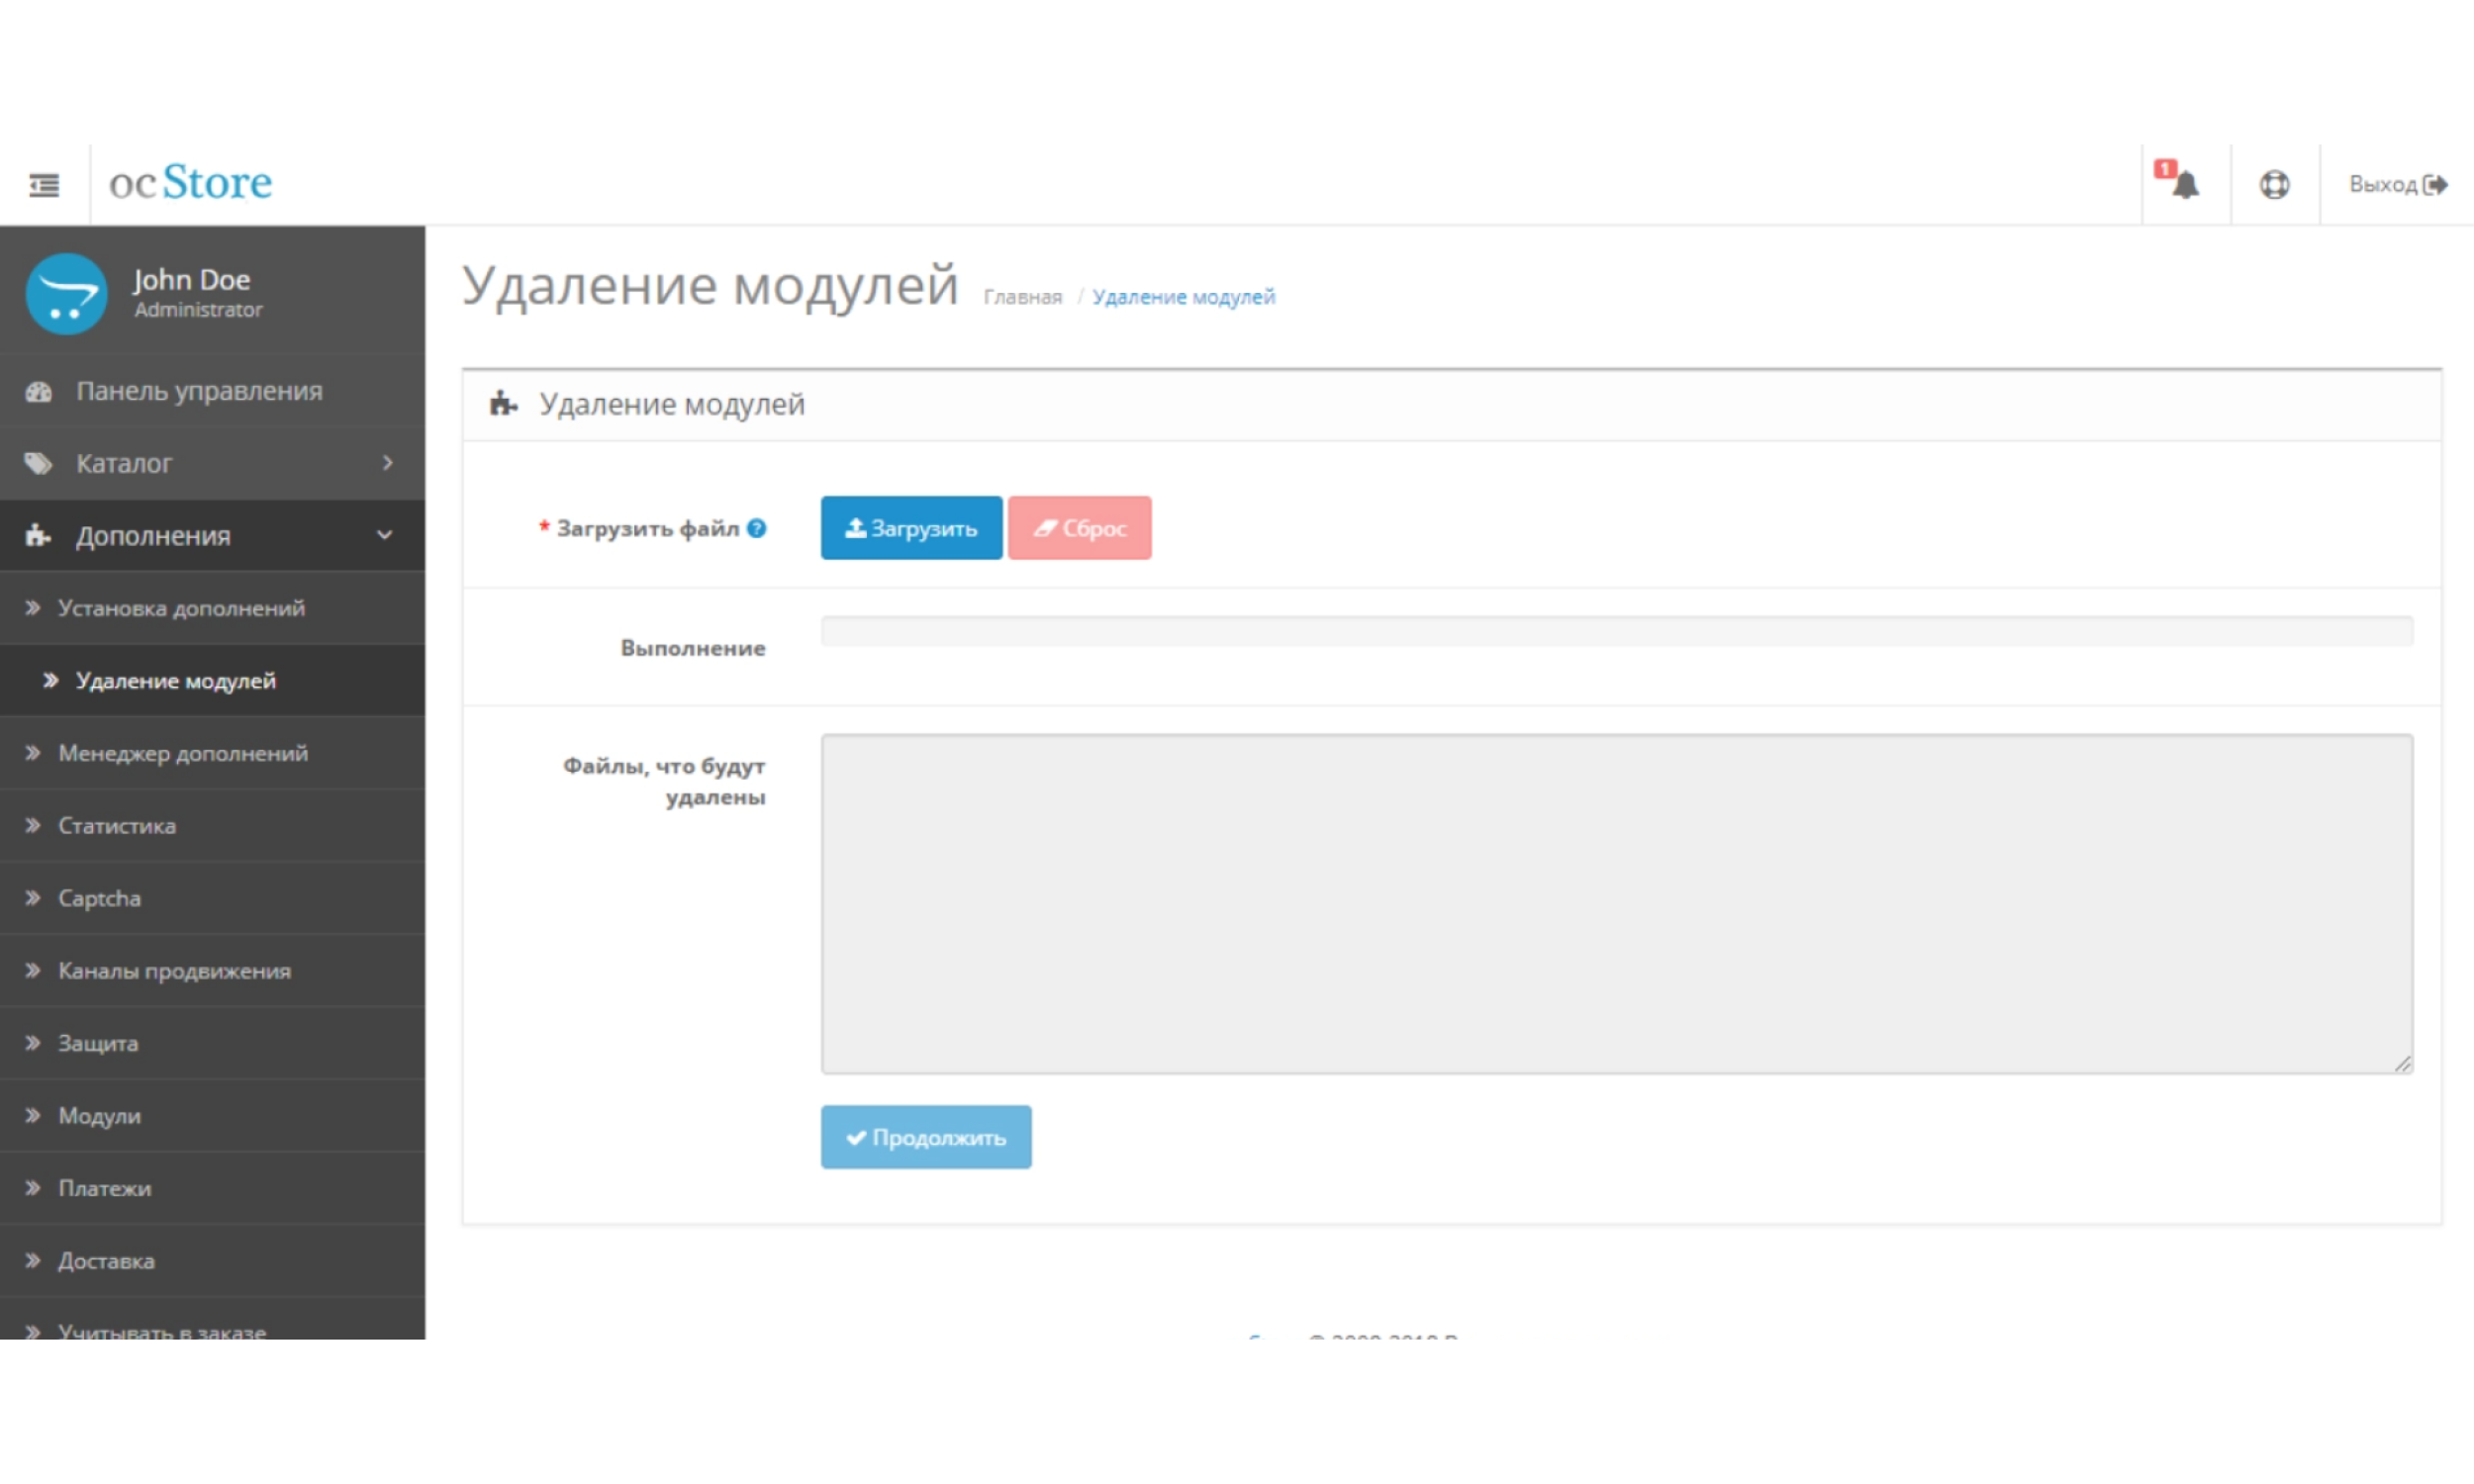Click the help lifebuoy icon
This screenshot has width=2474, height=1484.
point(2274,185)
